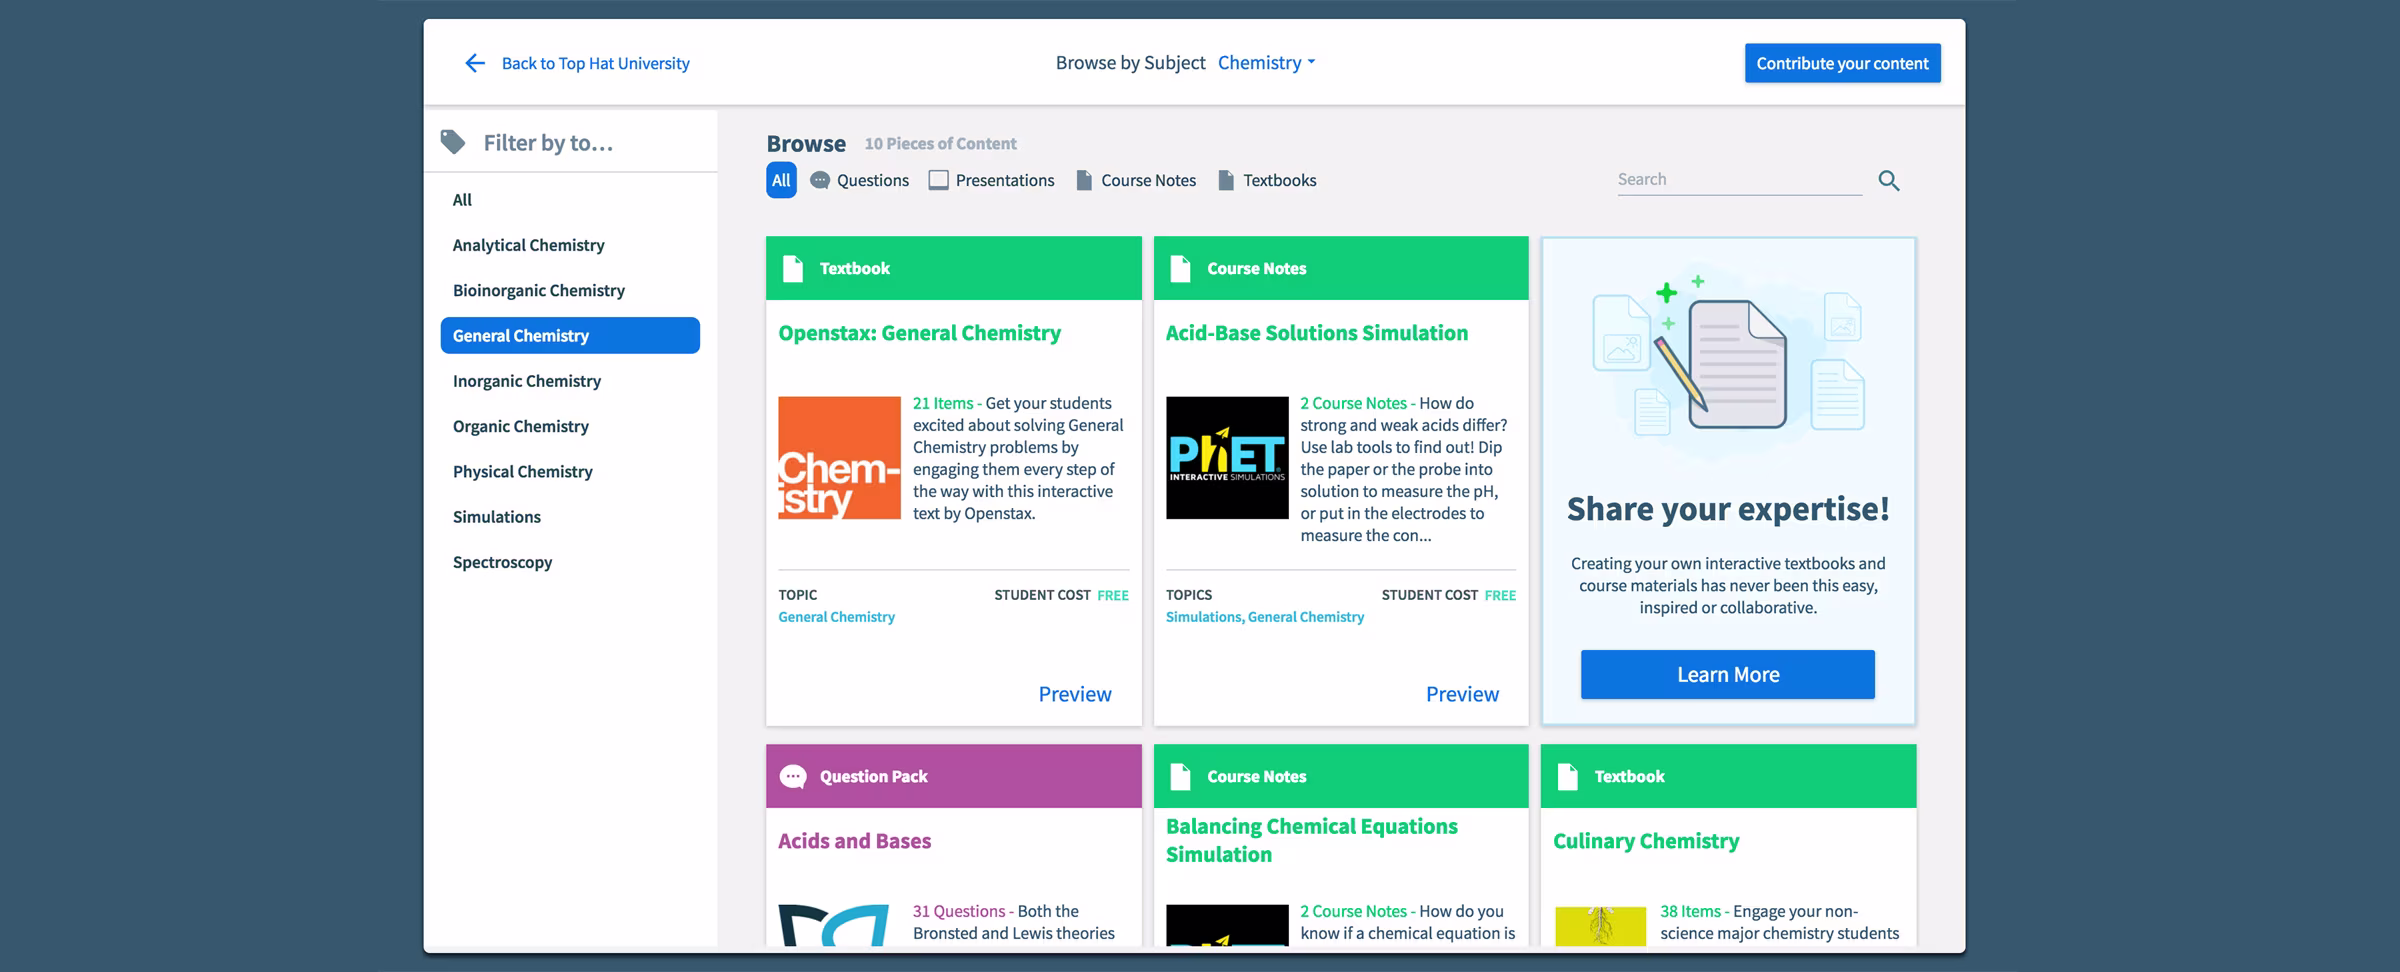Click Simulations, General Chemistry topics on Acid-Base card

pos(1264,617)
